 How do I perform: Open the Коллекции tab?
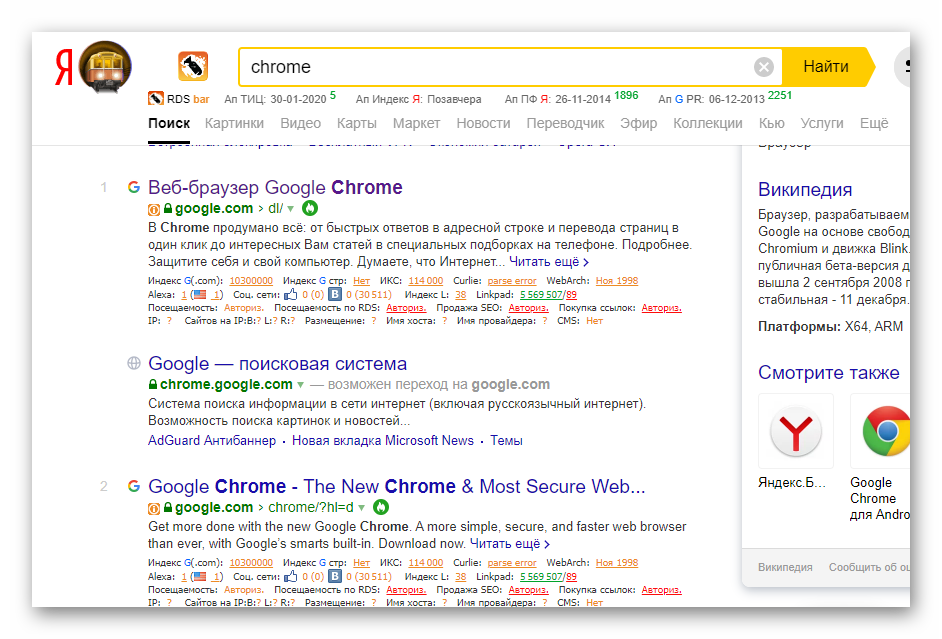708,123
